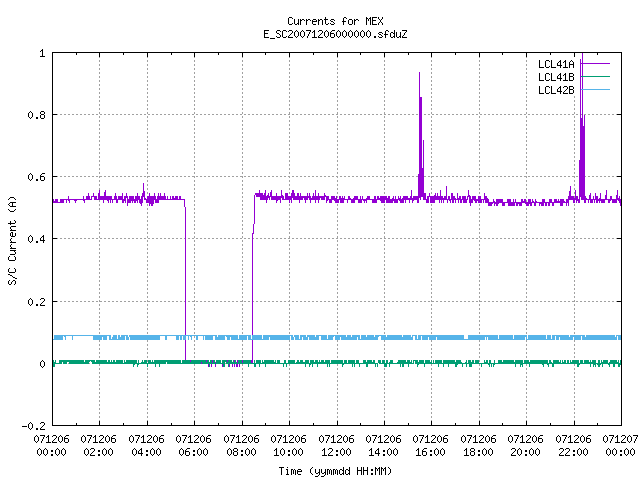Click the y-axis label 'S/C Current (A)'
640x480 pixels.
[x=13, y=241]
